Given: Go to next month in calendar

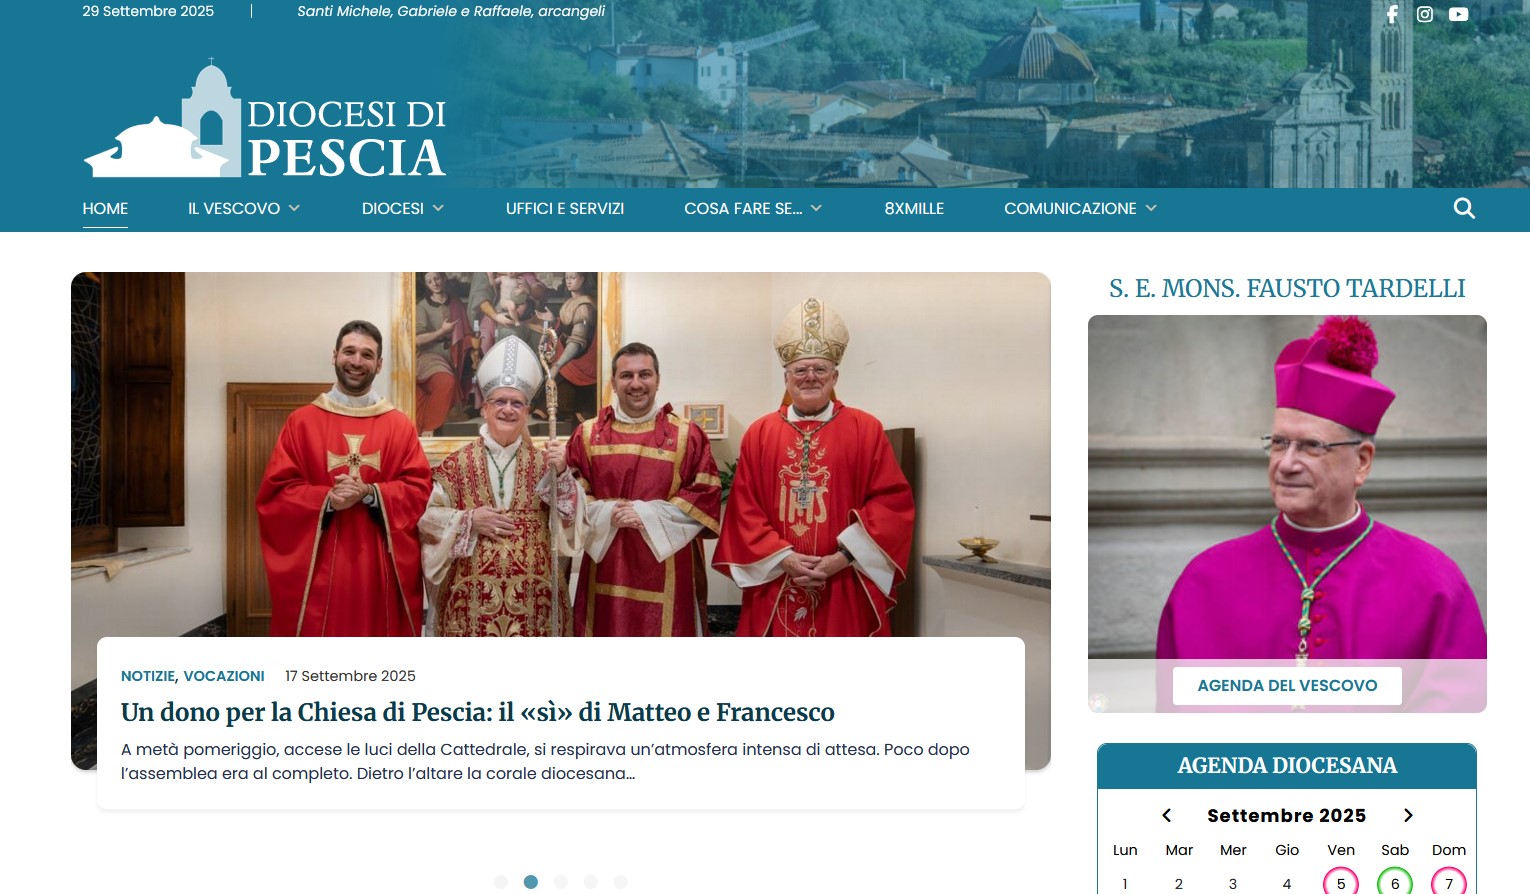Looking at the screenshot, I should [1408, 815].
